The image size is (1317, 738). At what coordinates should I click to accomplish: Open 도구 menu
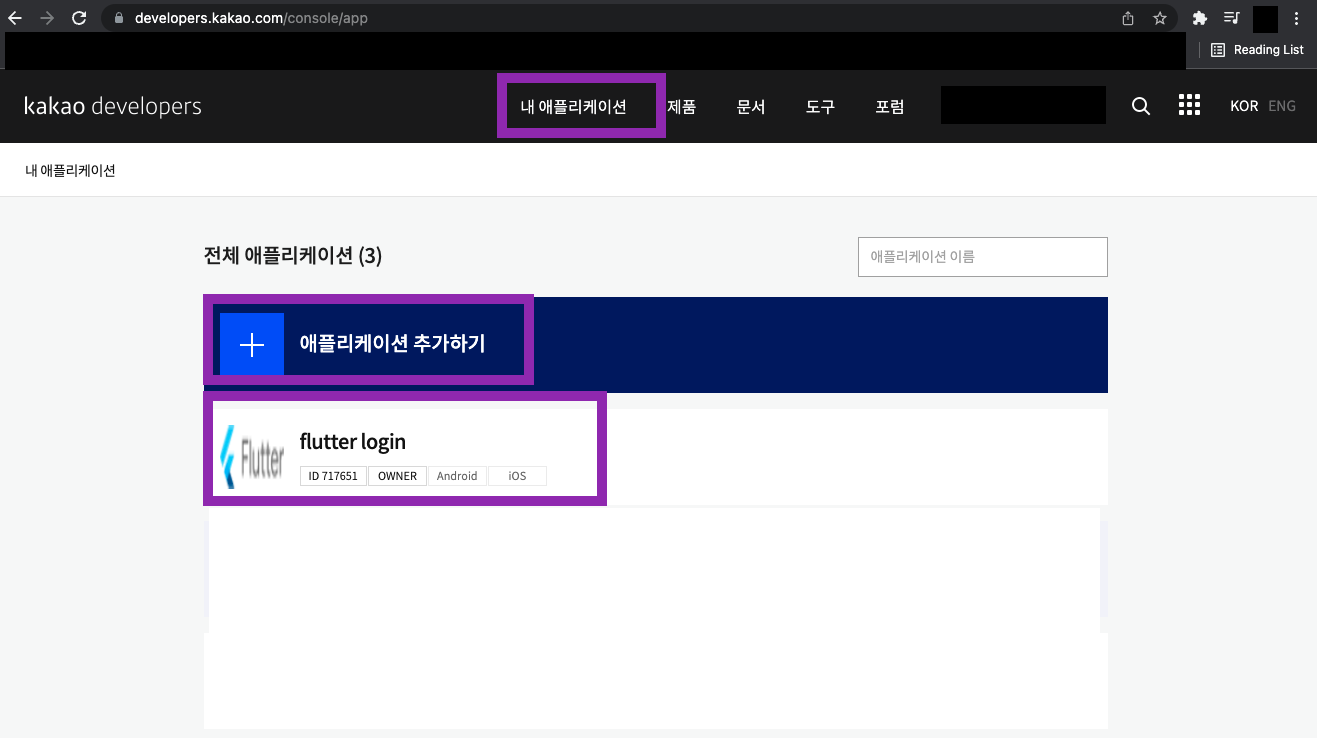click(x=820, y=107)
